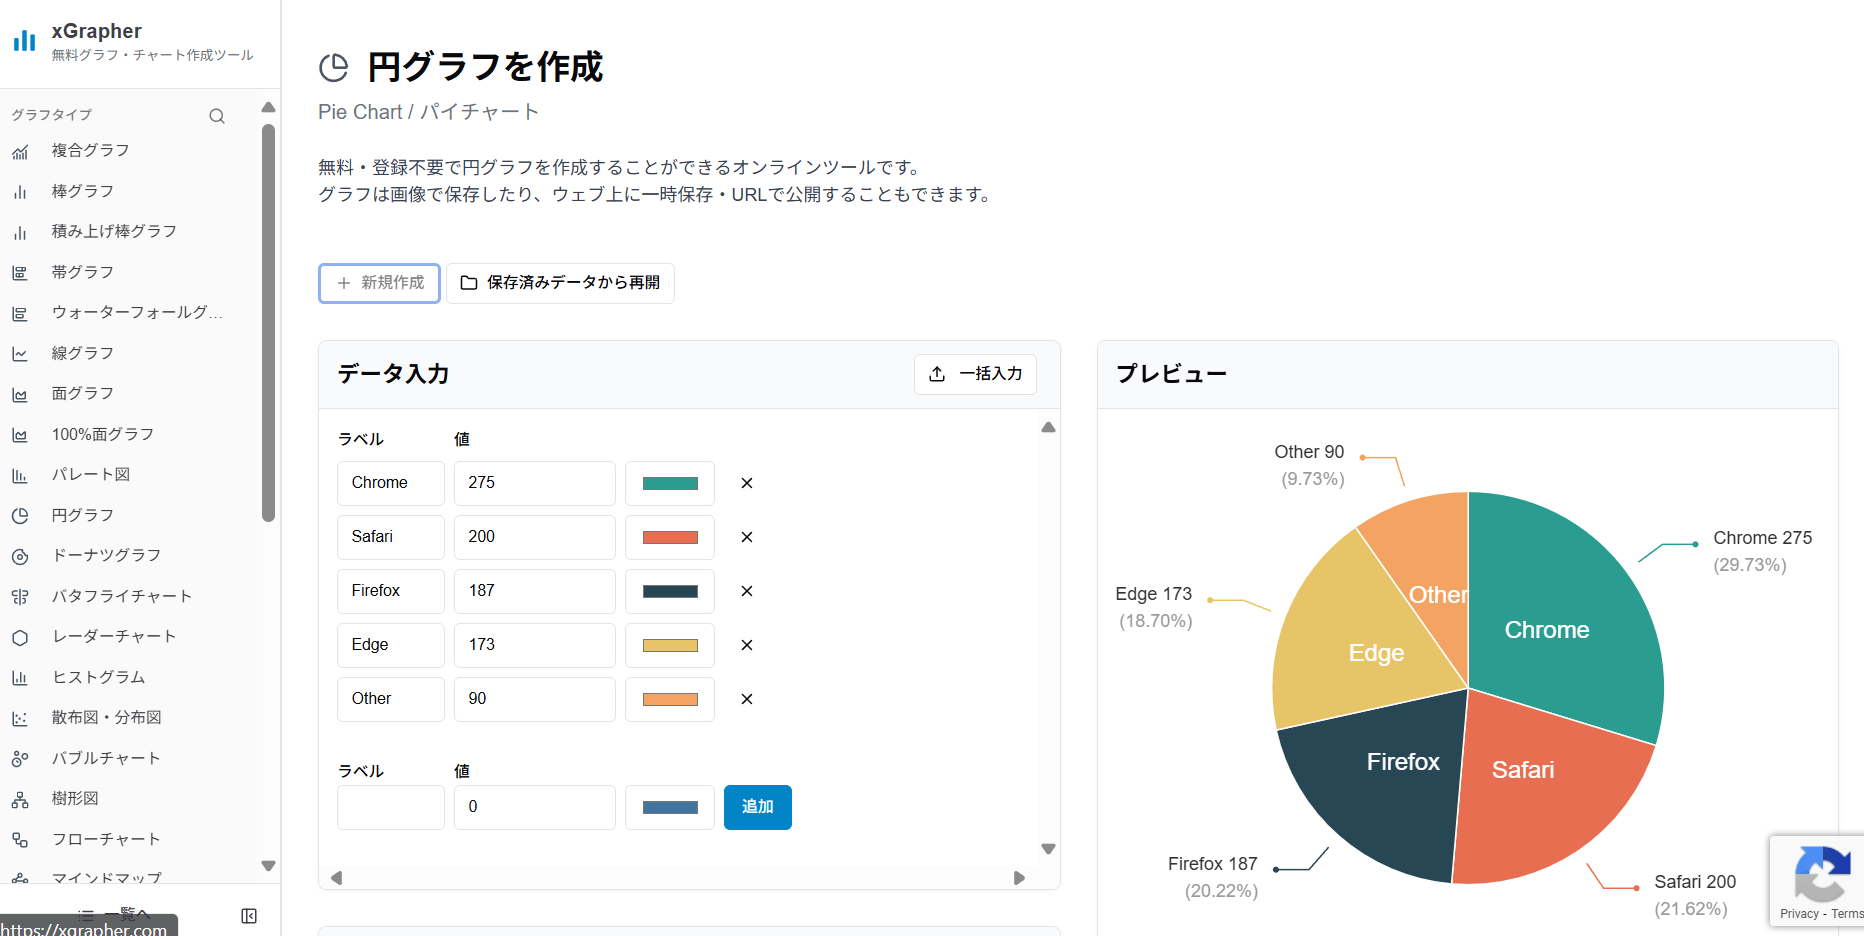1864x936 pixels.
Task: Open the 一括入力 bulk input dialog
Action: [975, 374]
